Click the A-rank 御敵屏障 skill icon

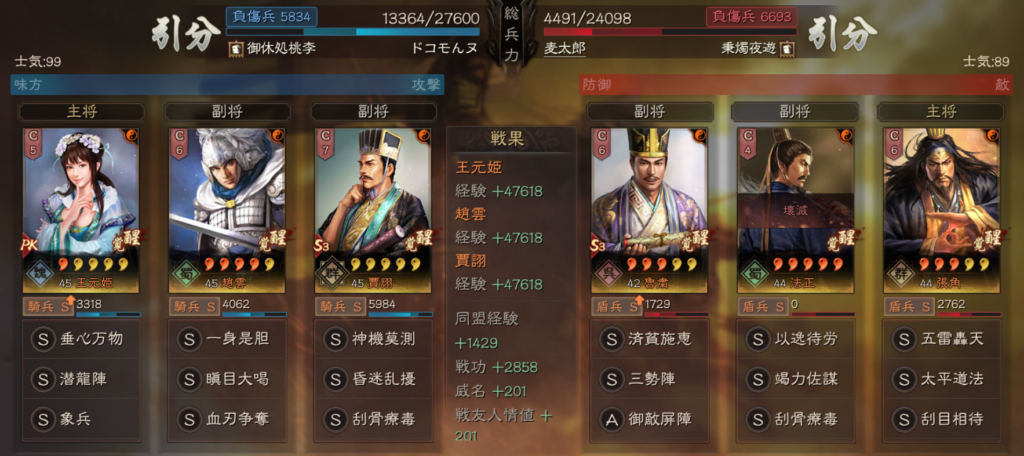tap(611, 419)
